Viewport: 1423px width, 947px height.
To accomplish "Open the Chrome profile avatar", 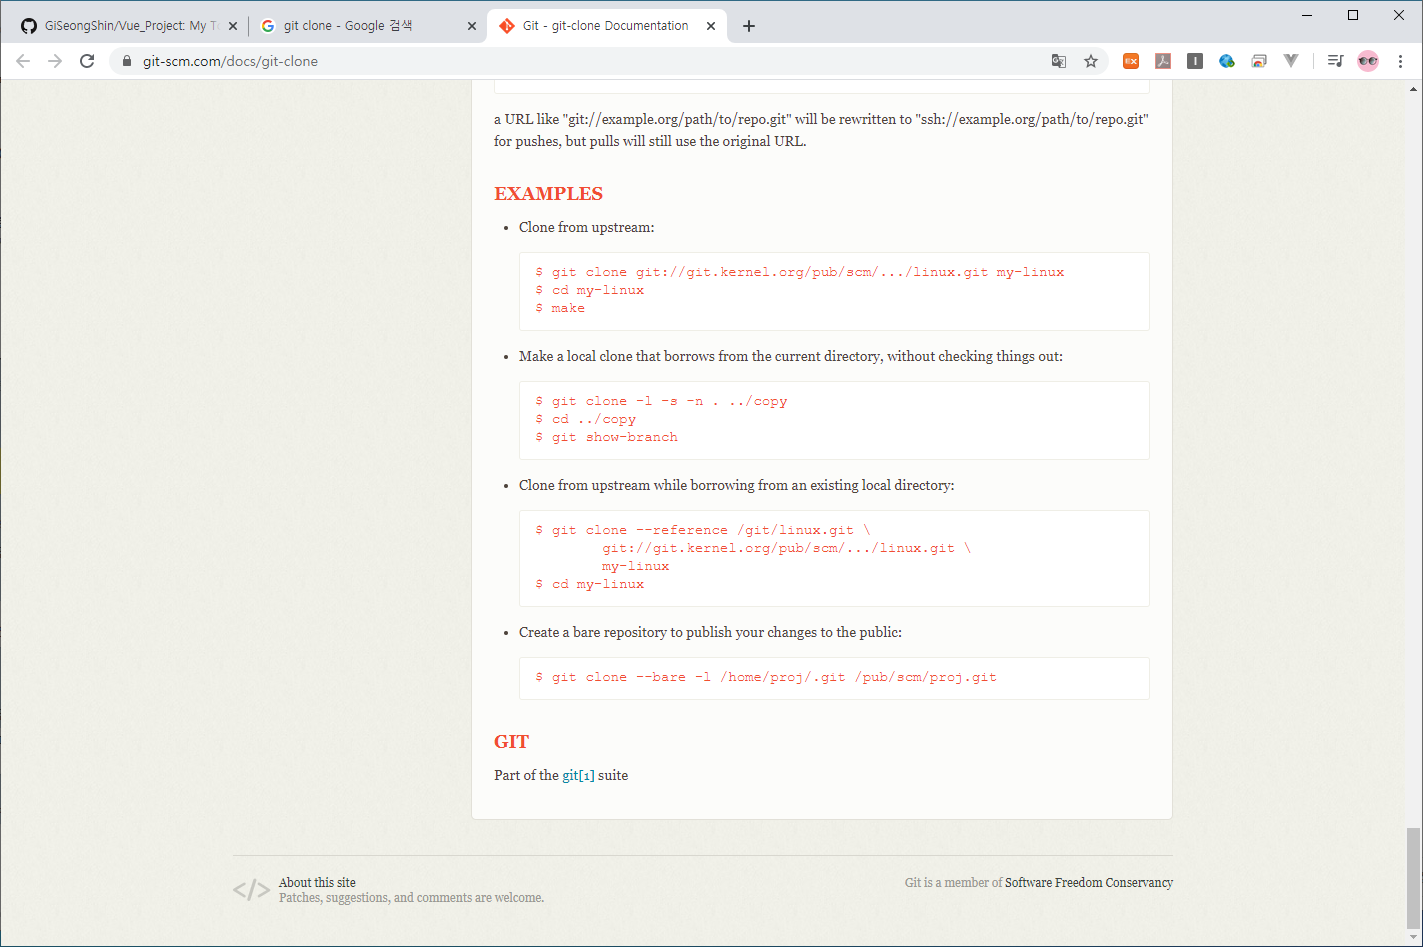I will pos(1368,61).
